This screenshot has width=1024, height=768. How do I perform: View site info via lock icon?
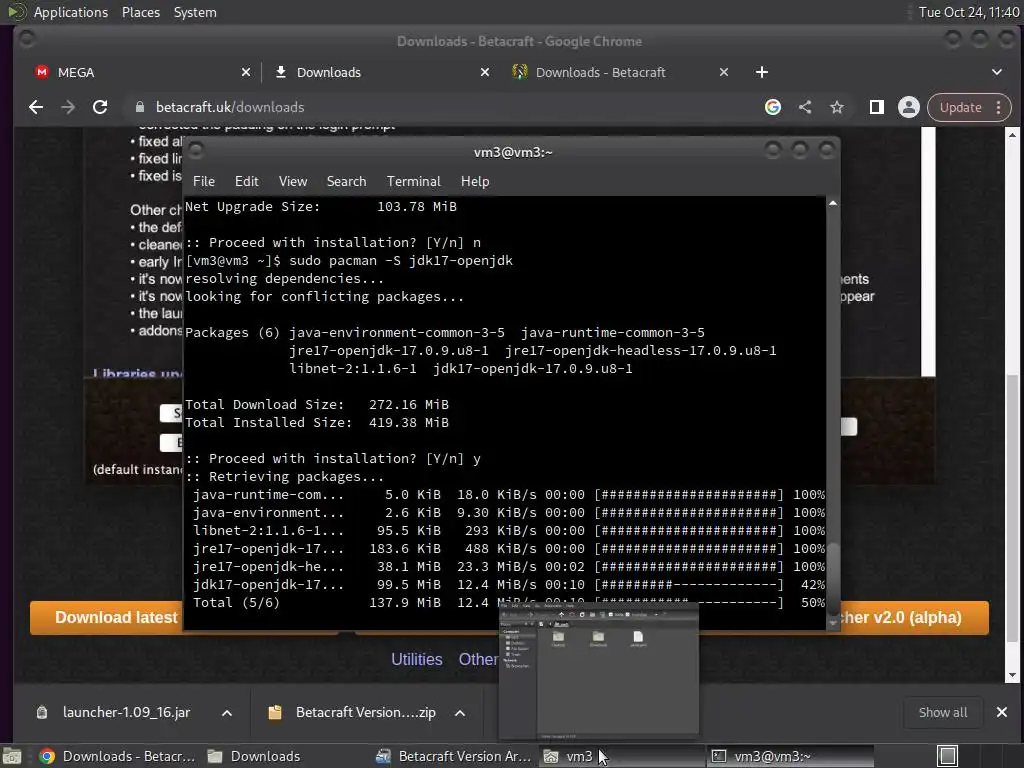coord(140,107)
